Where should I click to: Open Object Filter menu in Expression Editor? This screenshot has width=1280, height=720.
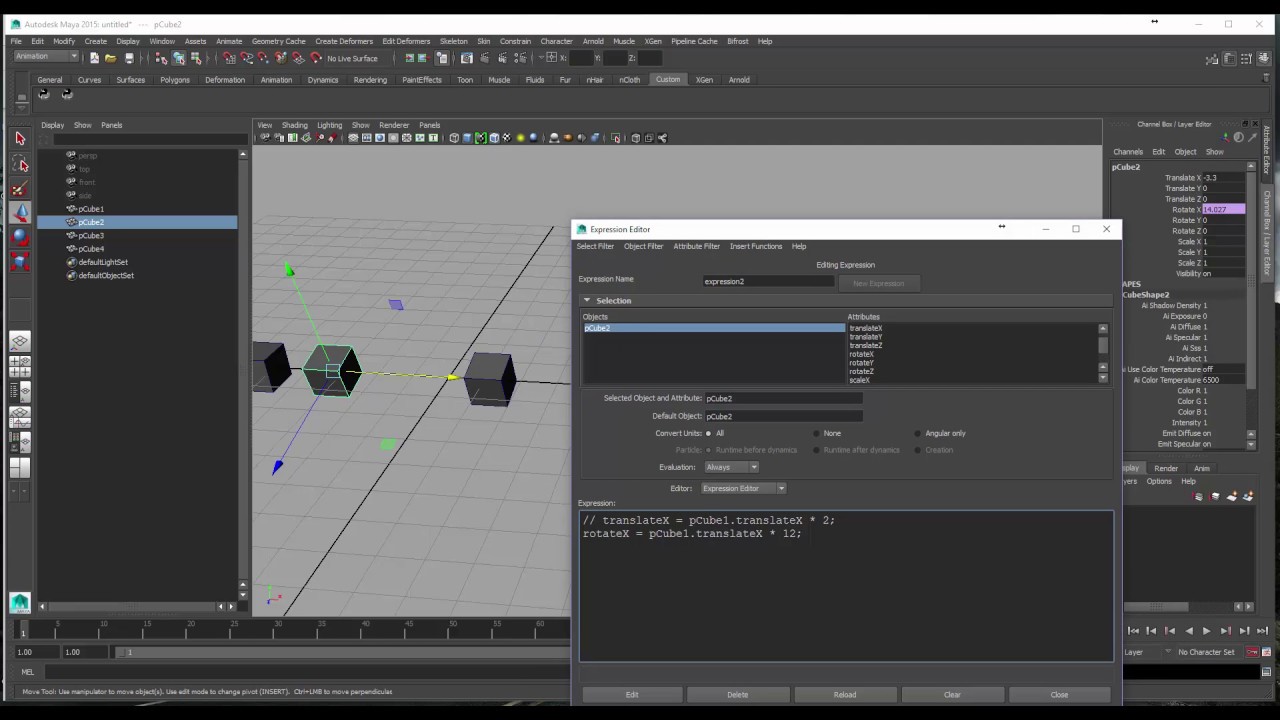(643, 246)
